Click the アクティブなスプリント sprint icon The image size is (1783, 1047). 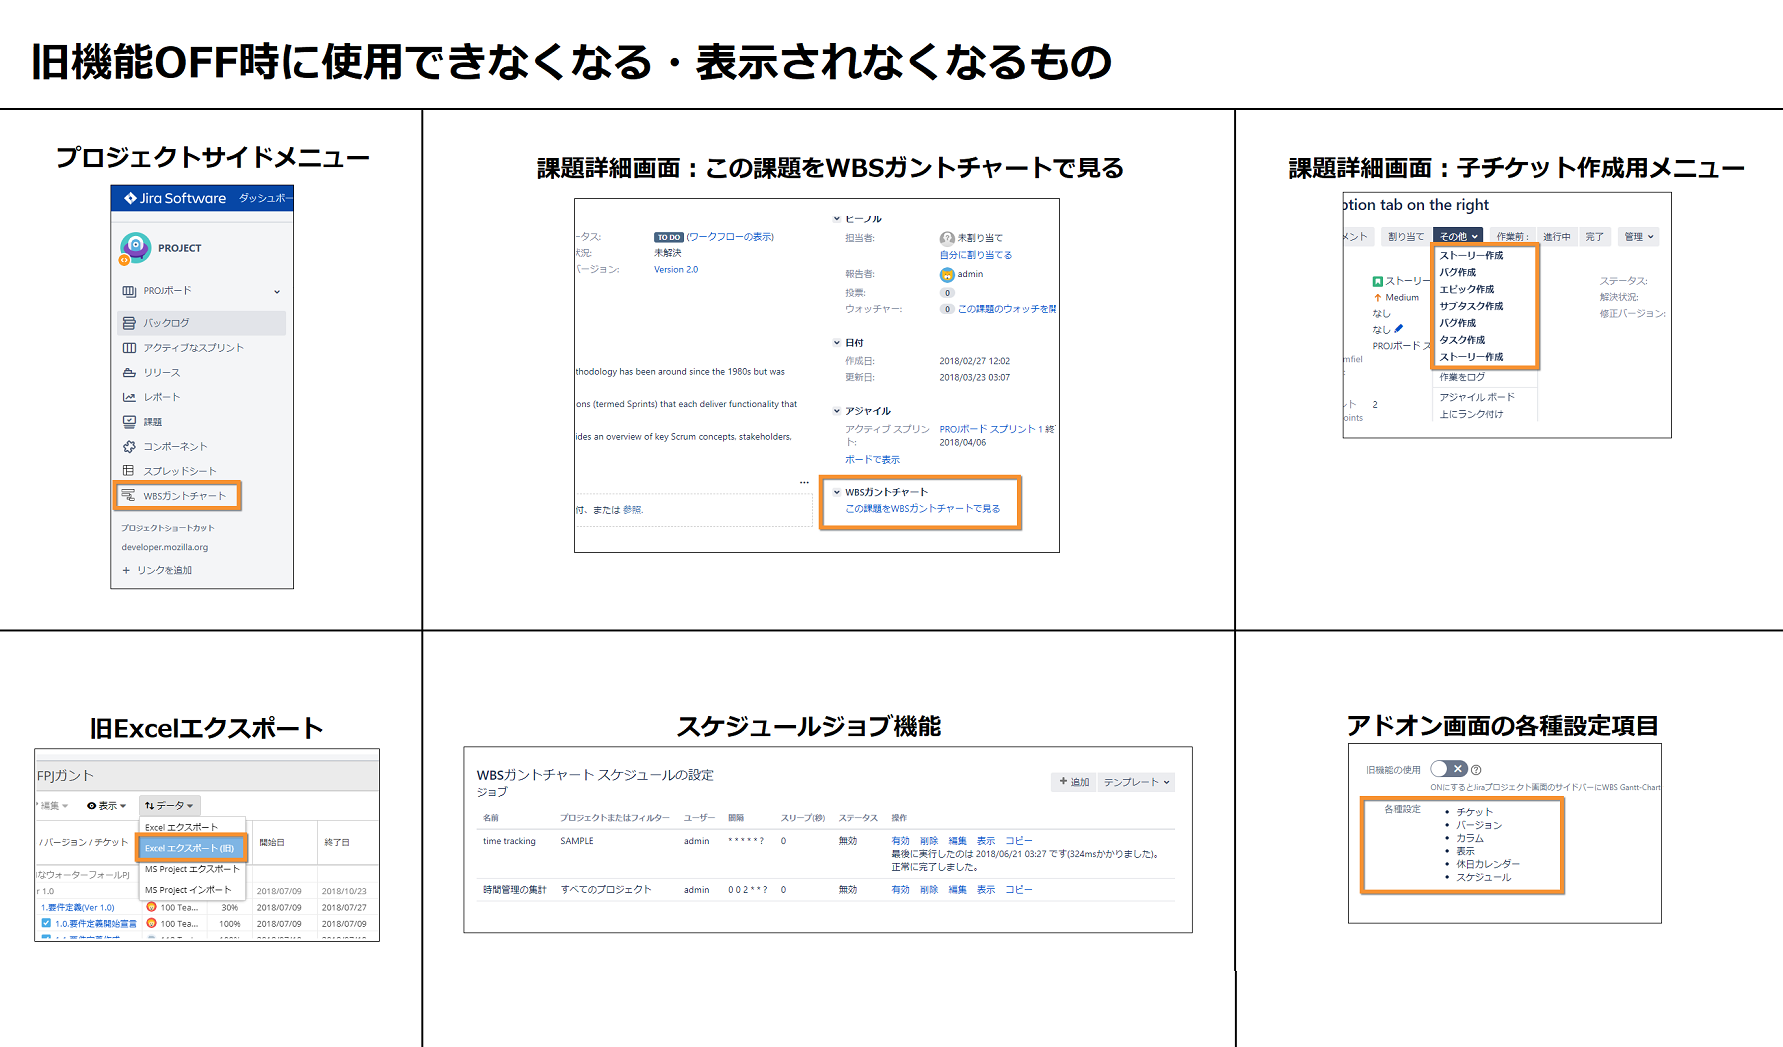[x=129, y=348]
